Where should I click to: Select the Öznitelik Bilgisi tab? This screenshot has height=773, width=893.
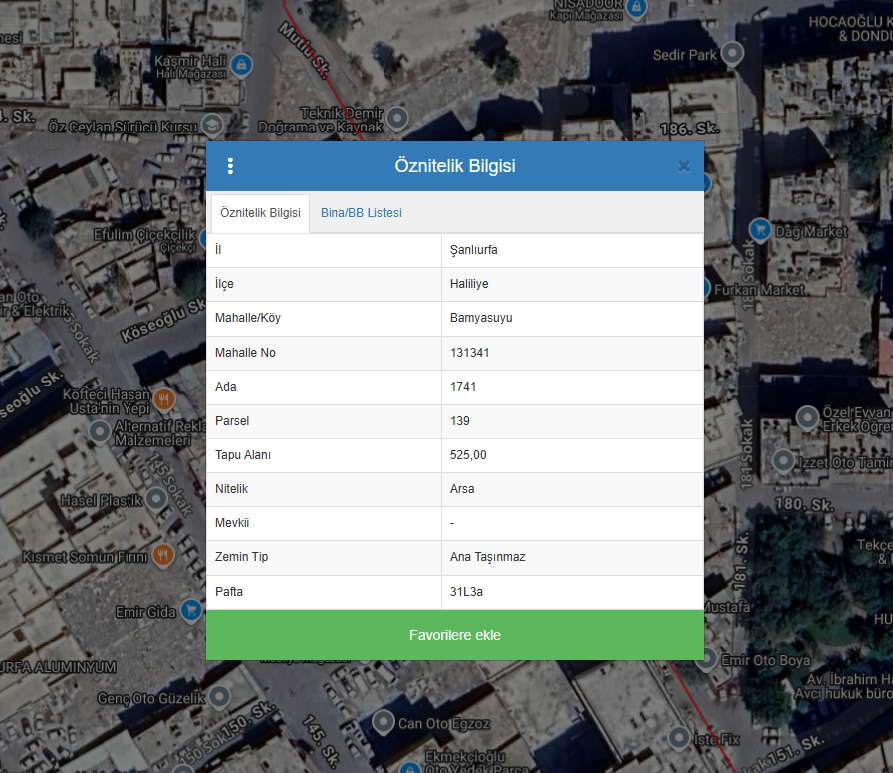(x=260, y=213)
